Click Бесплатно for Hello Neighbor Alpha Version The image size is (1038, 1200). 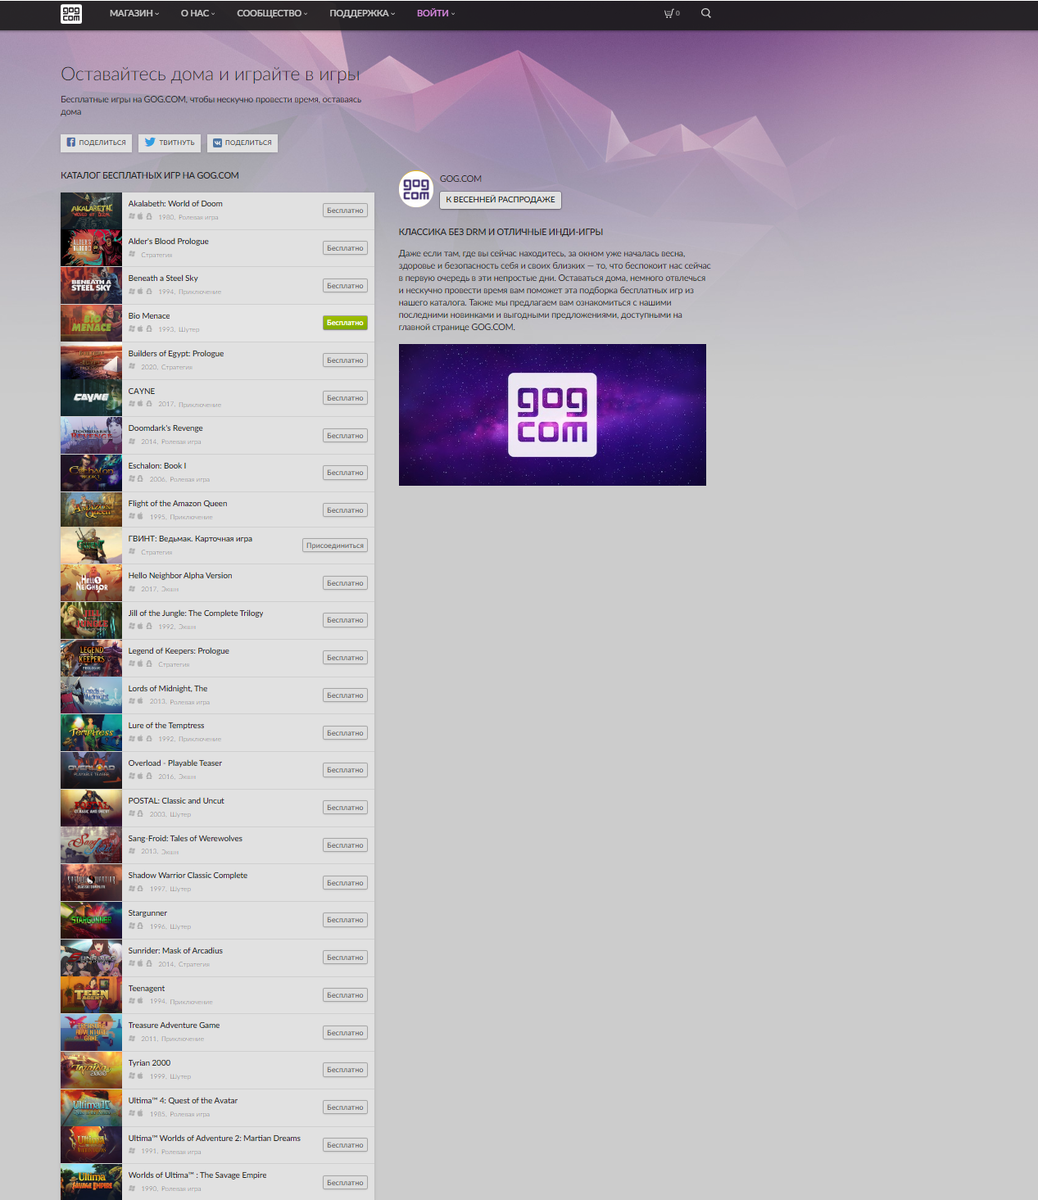[345, 583]
